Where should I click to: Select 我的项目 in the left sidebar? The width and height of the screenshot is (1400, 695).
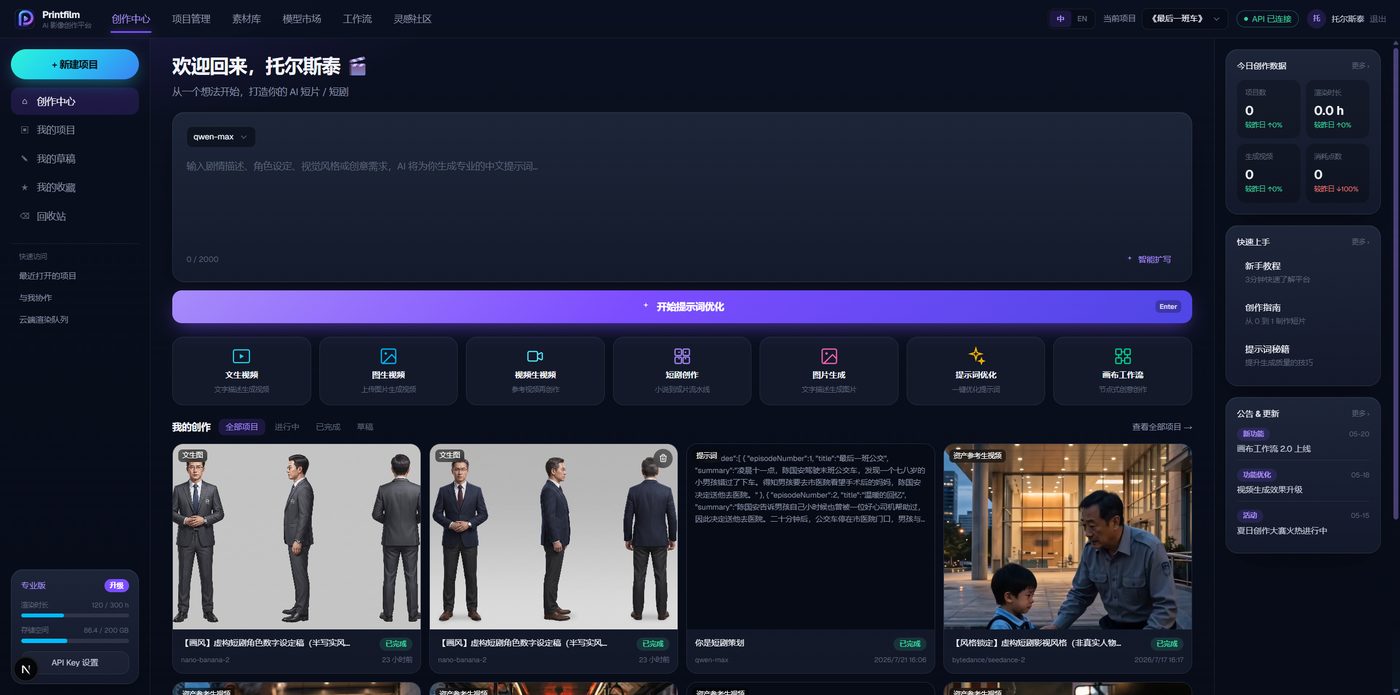point(75,130)
